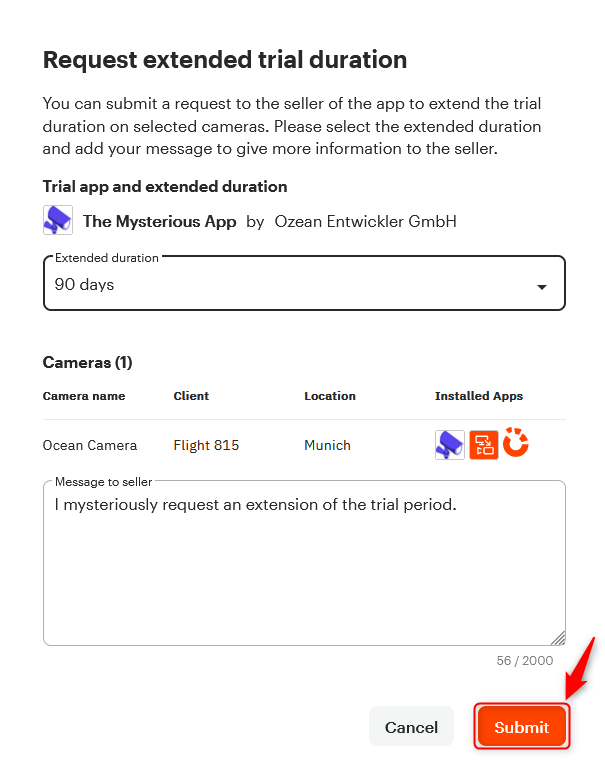Click The Mysterious App name text

click(160, 221)
